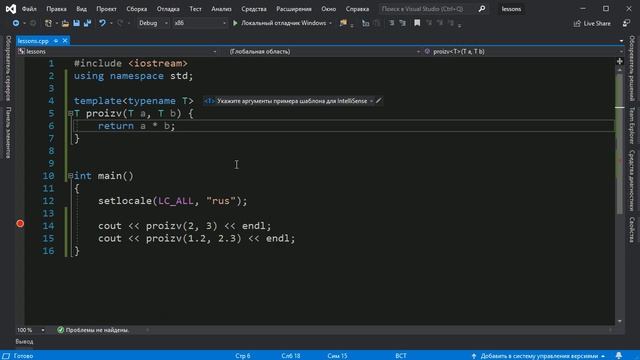Open the Справка menu

(357, 9)
